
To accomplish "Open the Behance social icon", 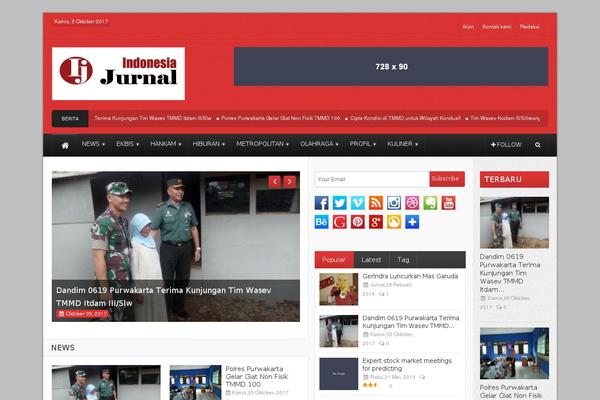I will point(321,222).
